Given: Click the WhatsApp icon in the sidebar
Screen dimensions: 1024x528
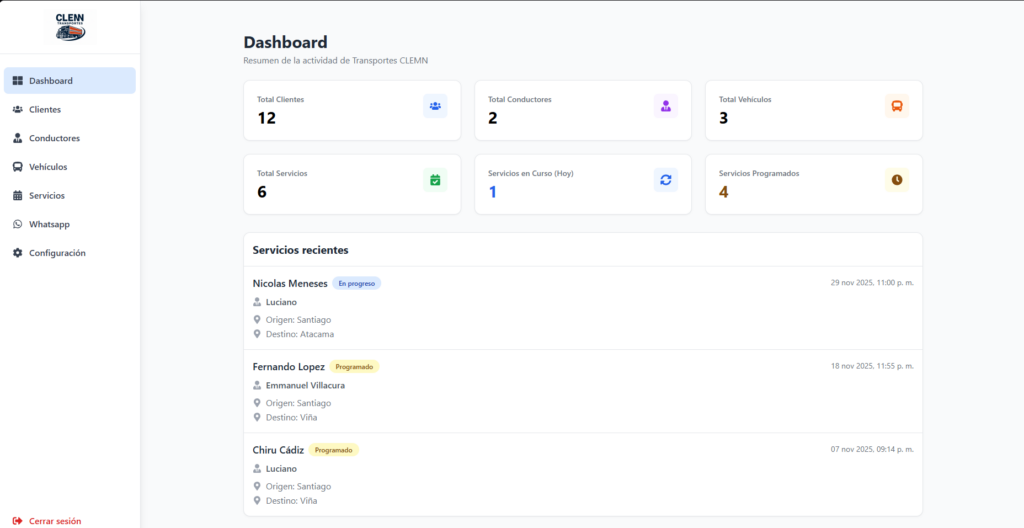Looking at the screenshot, I should 18,224.
